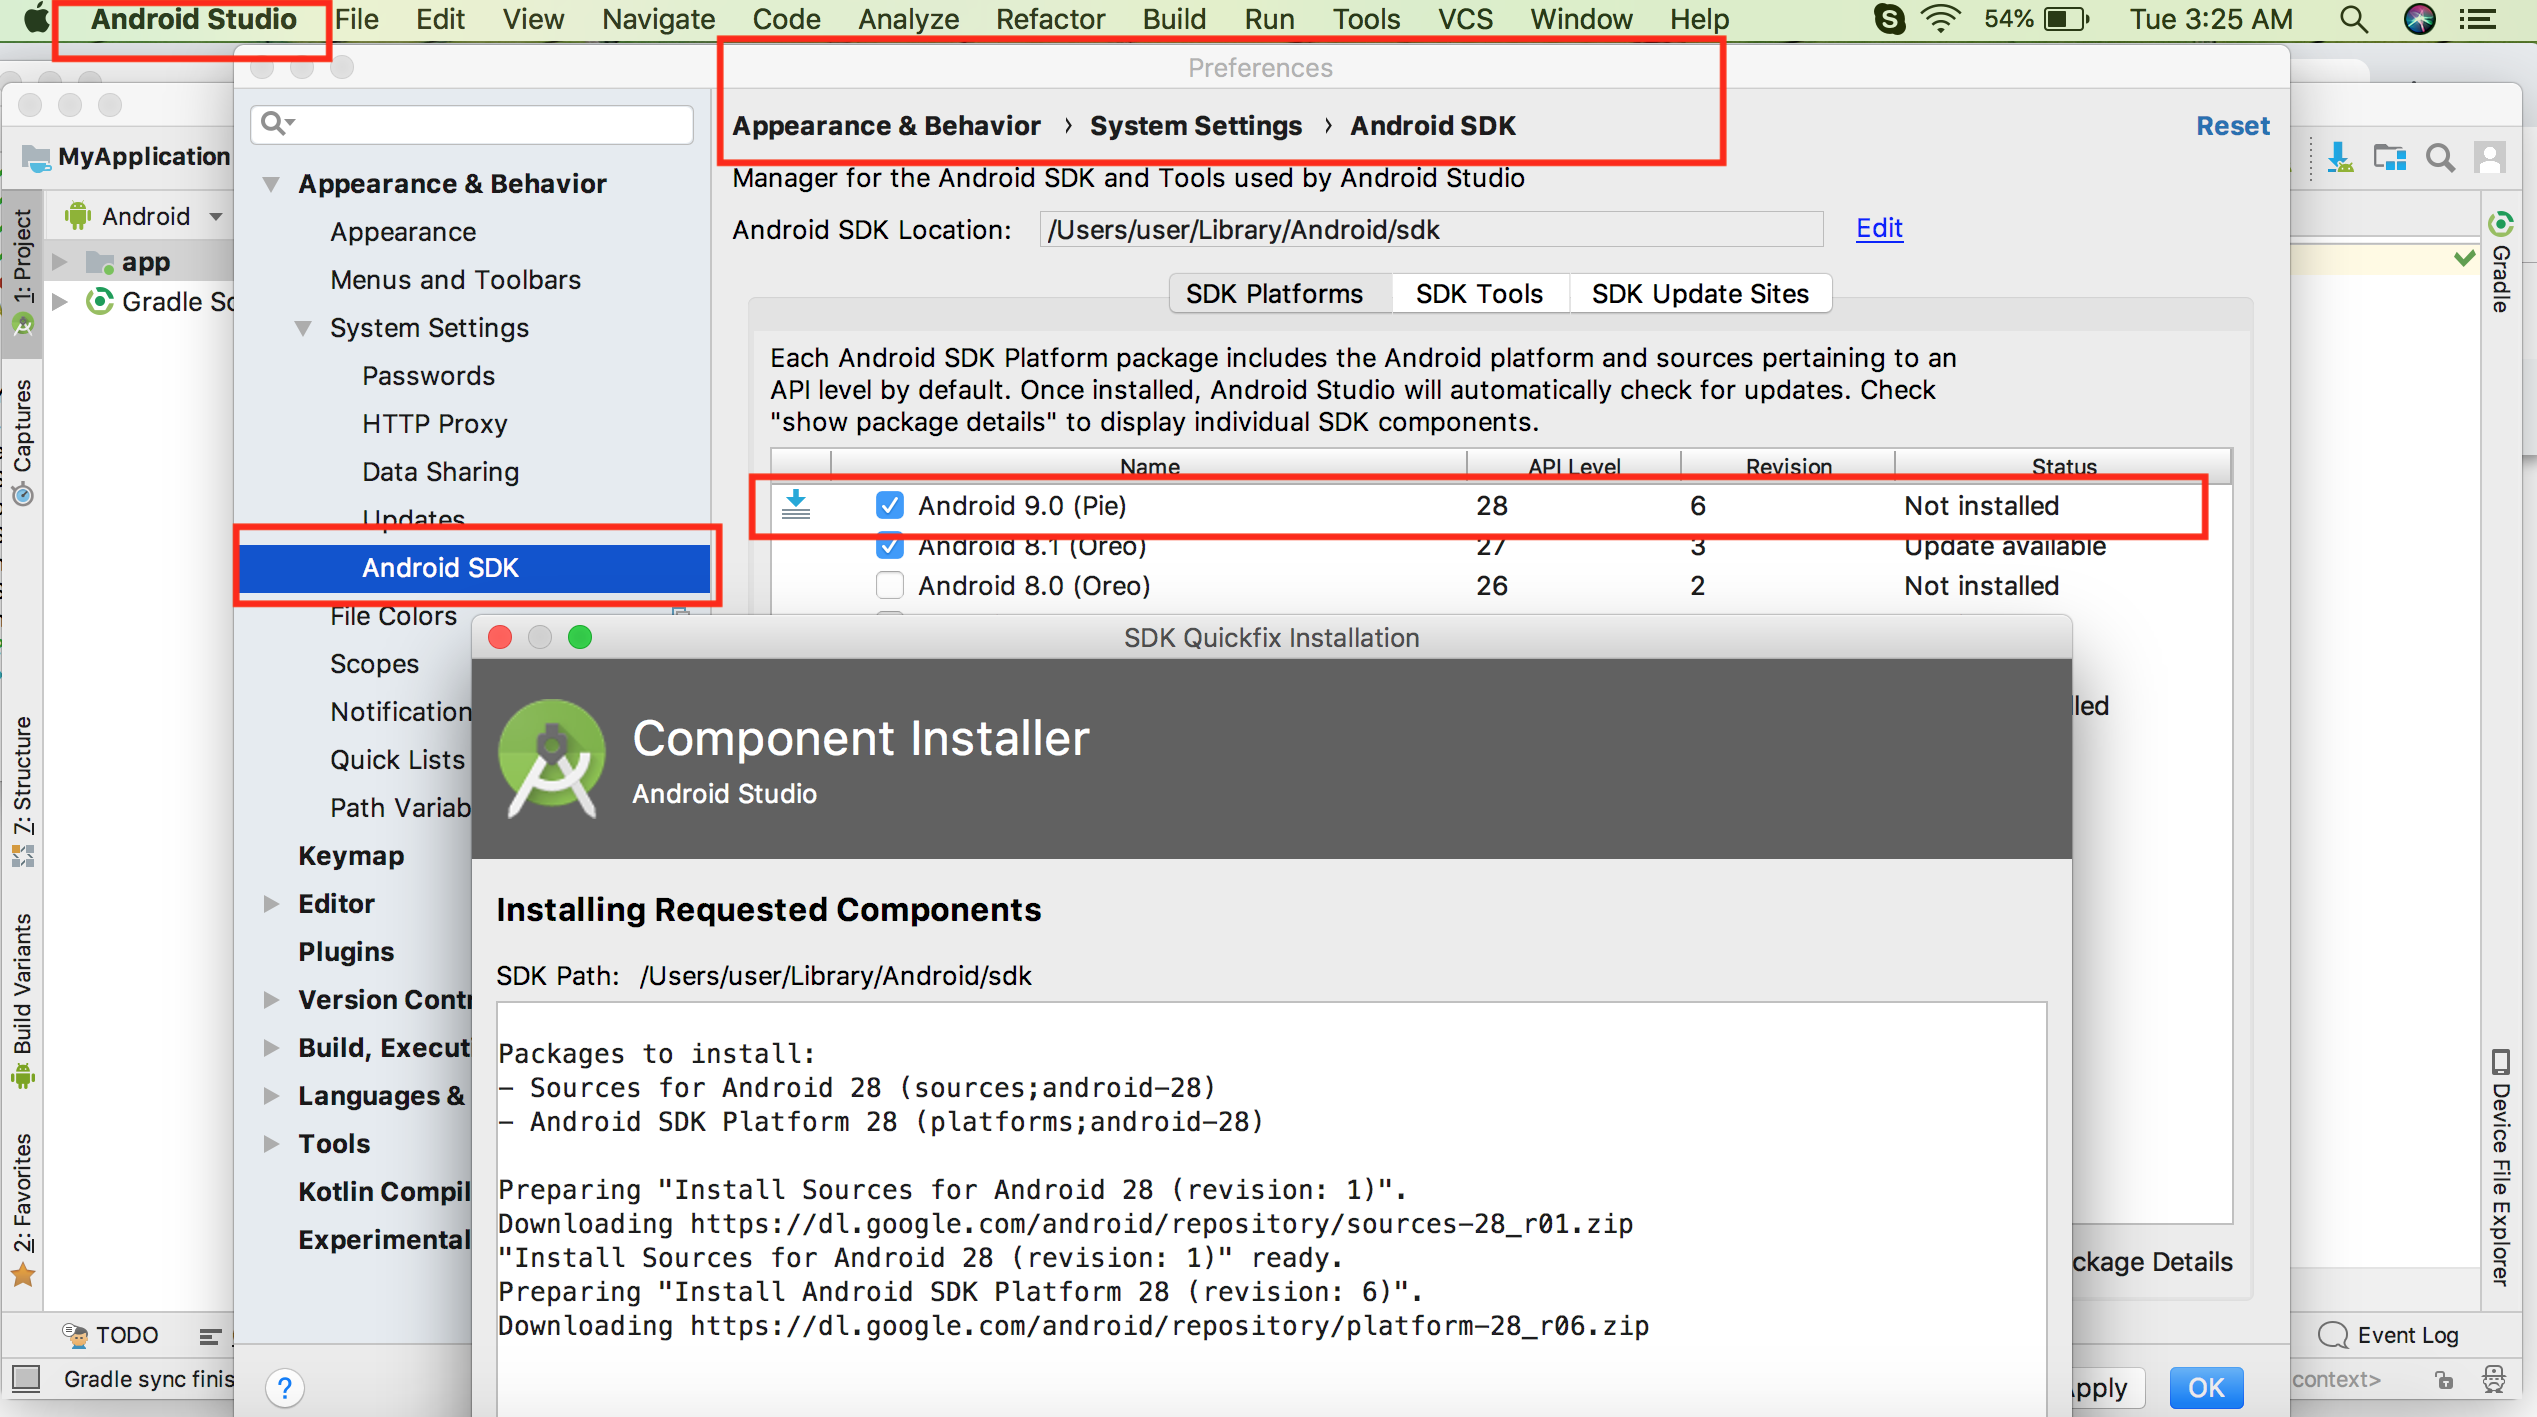The width and height of the screenshot is (2537, 1417).
Task: Click the Reset link
Action: [2232, 126]
